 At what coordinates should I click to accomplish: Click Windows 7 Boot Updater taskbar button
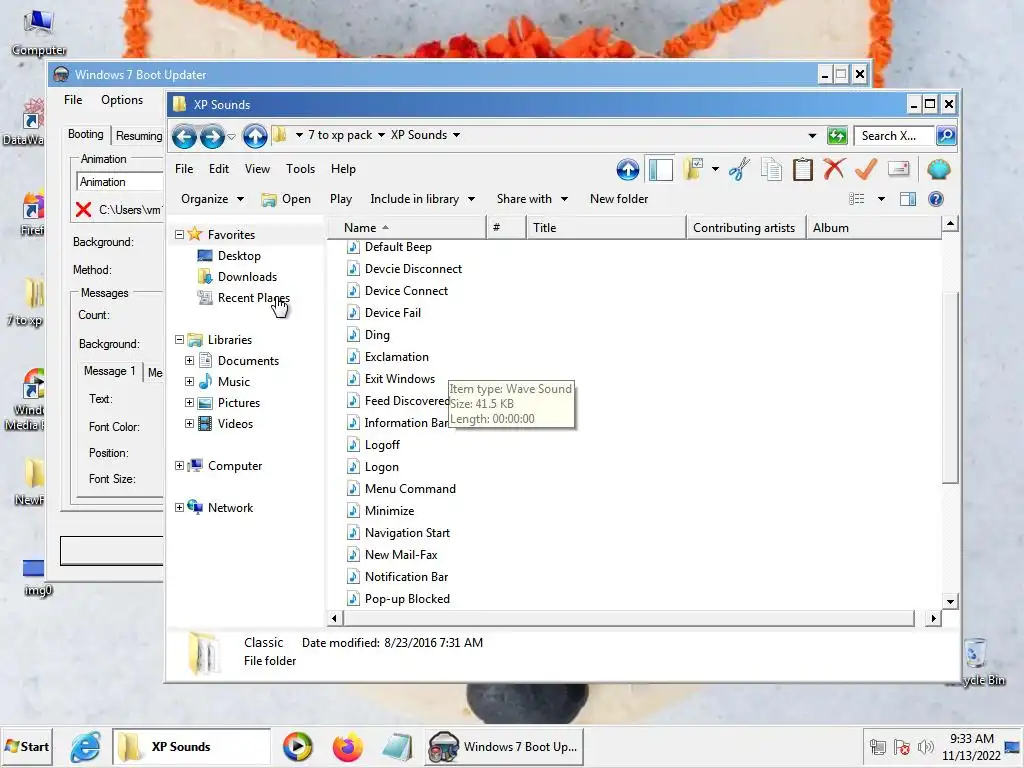click(x=505, y=746)
